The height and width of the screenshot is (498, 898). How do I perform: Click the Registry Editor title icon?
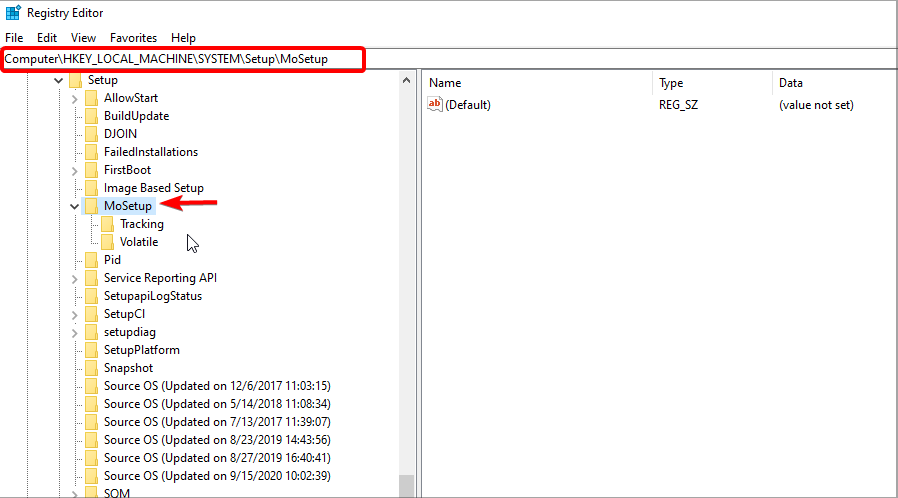pos(13,13)
